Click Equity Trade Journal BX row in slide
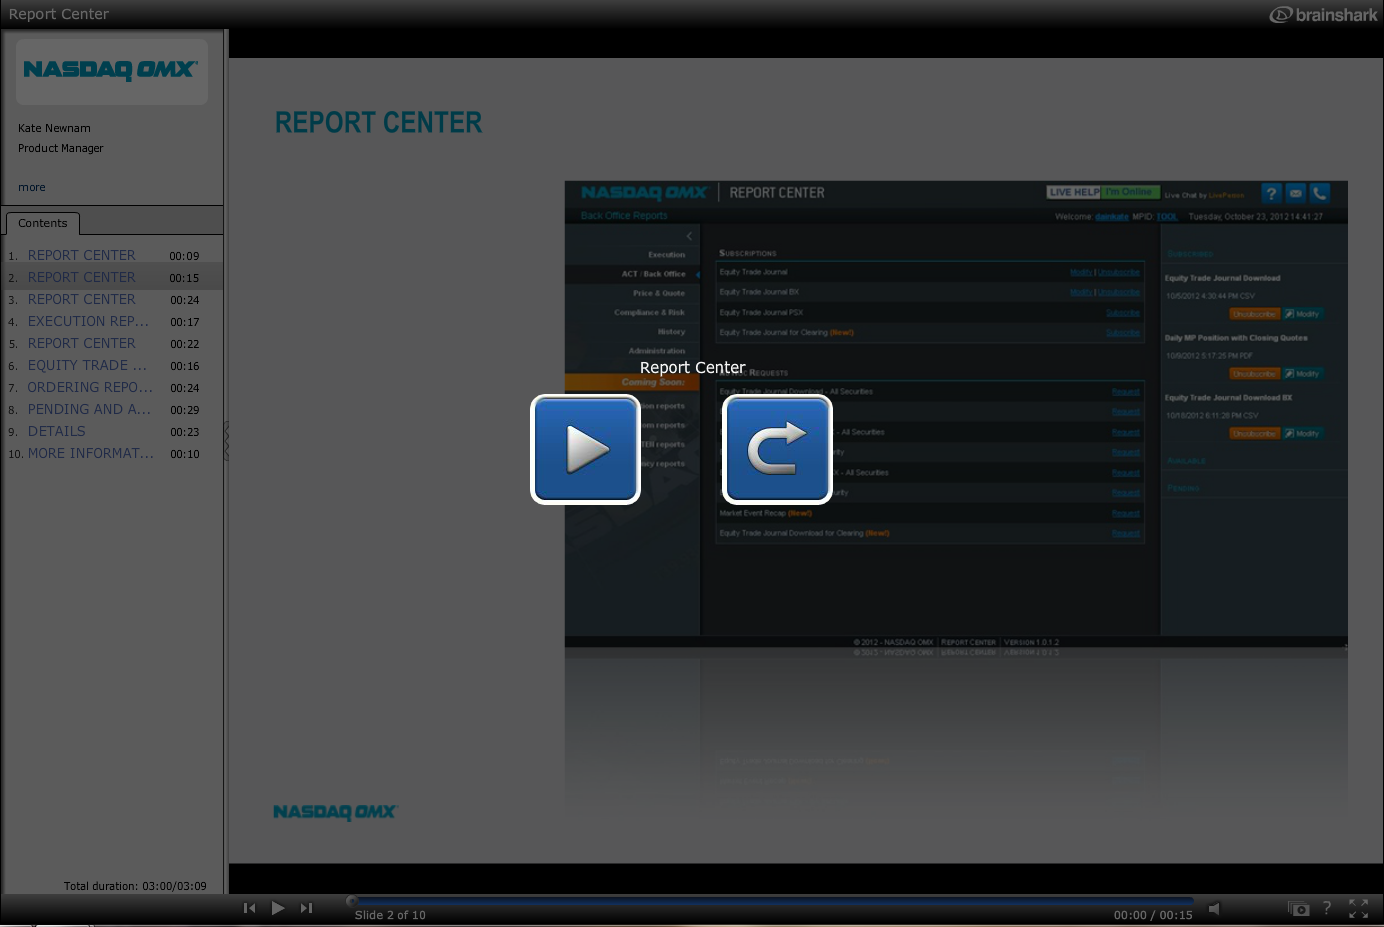The width and height of the screenshot is (1384, 927). [930, 292]
